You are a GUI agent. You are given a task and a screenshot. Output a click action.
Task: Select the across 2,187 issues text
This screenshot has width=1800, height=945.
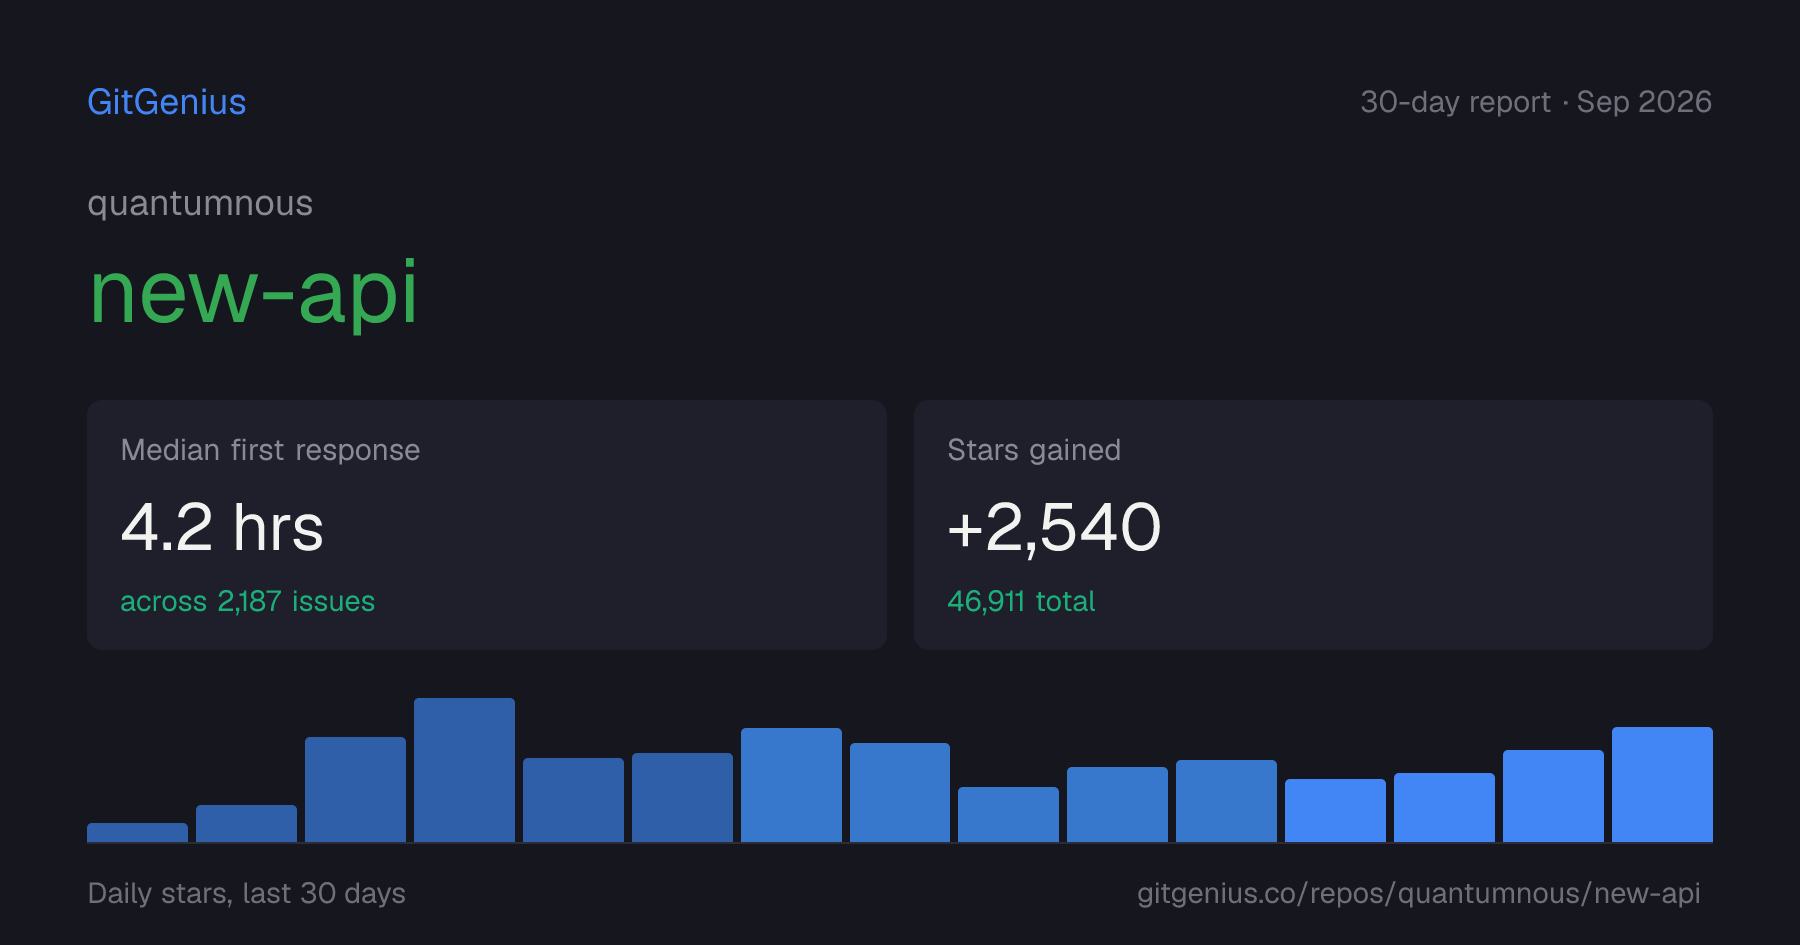[x=248, y=601]
